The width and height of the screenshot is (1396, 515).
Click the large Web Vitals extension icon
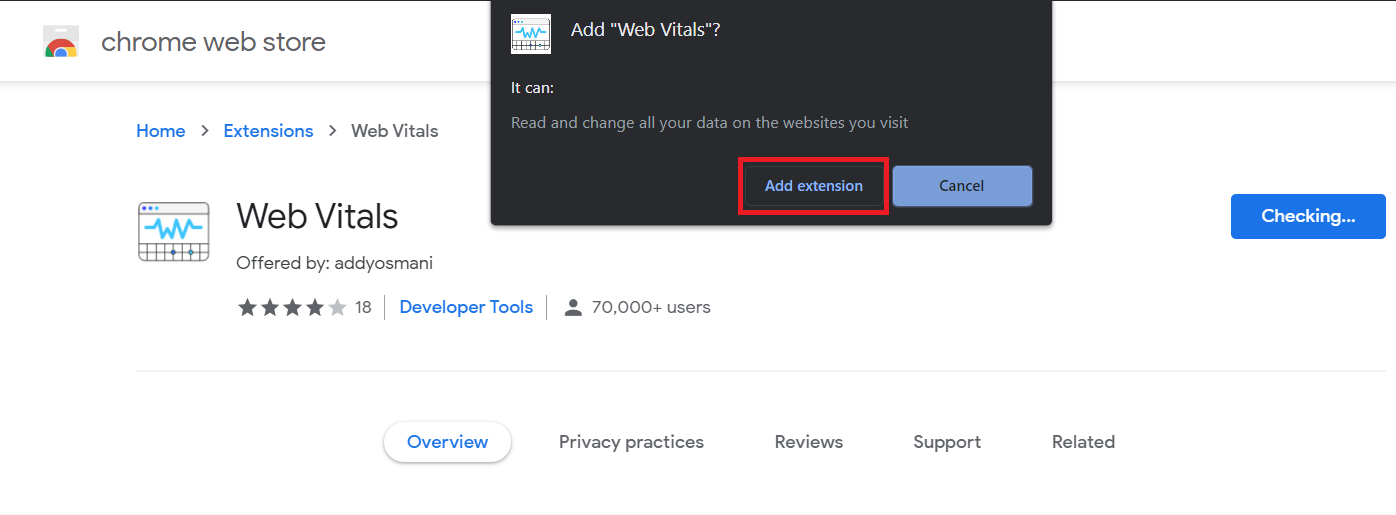[x=174, y=232]
